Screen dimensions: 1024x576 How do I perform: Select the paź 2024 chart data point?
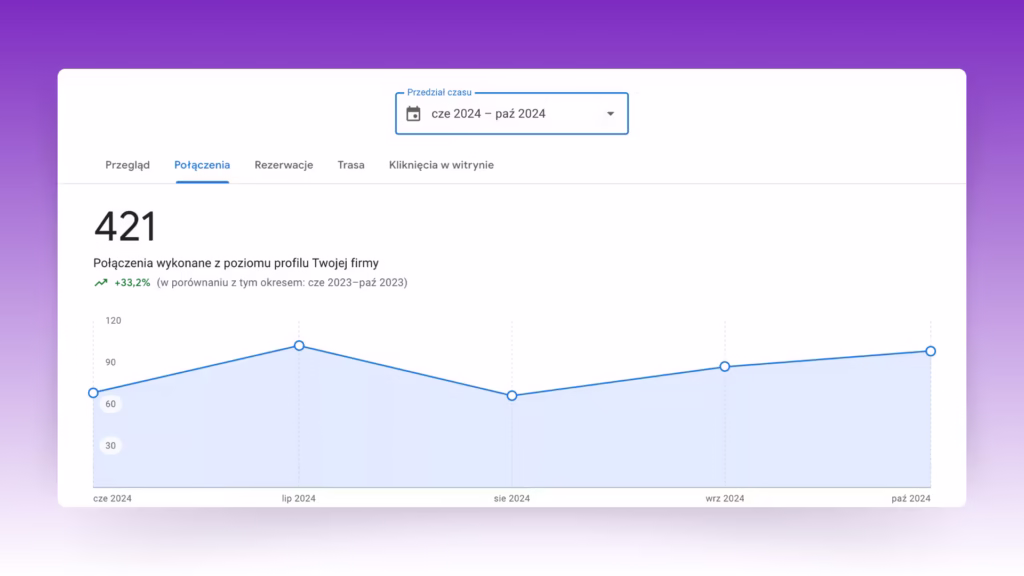(x=931, y=351)
